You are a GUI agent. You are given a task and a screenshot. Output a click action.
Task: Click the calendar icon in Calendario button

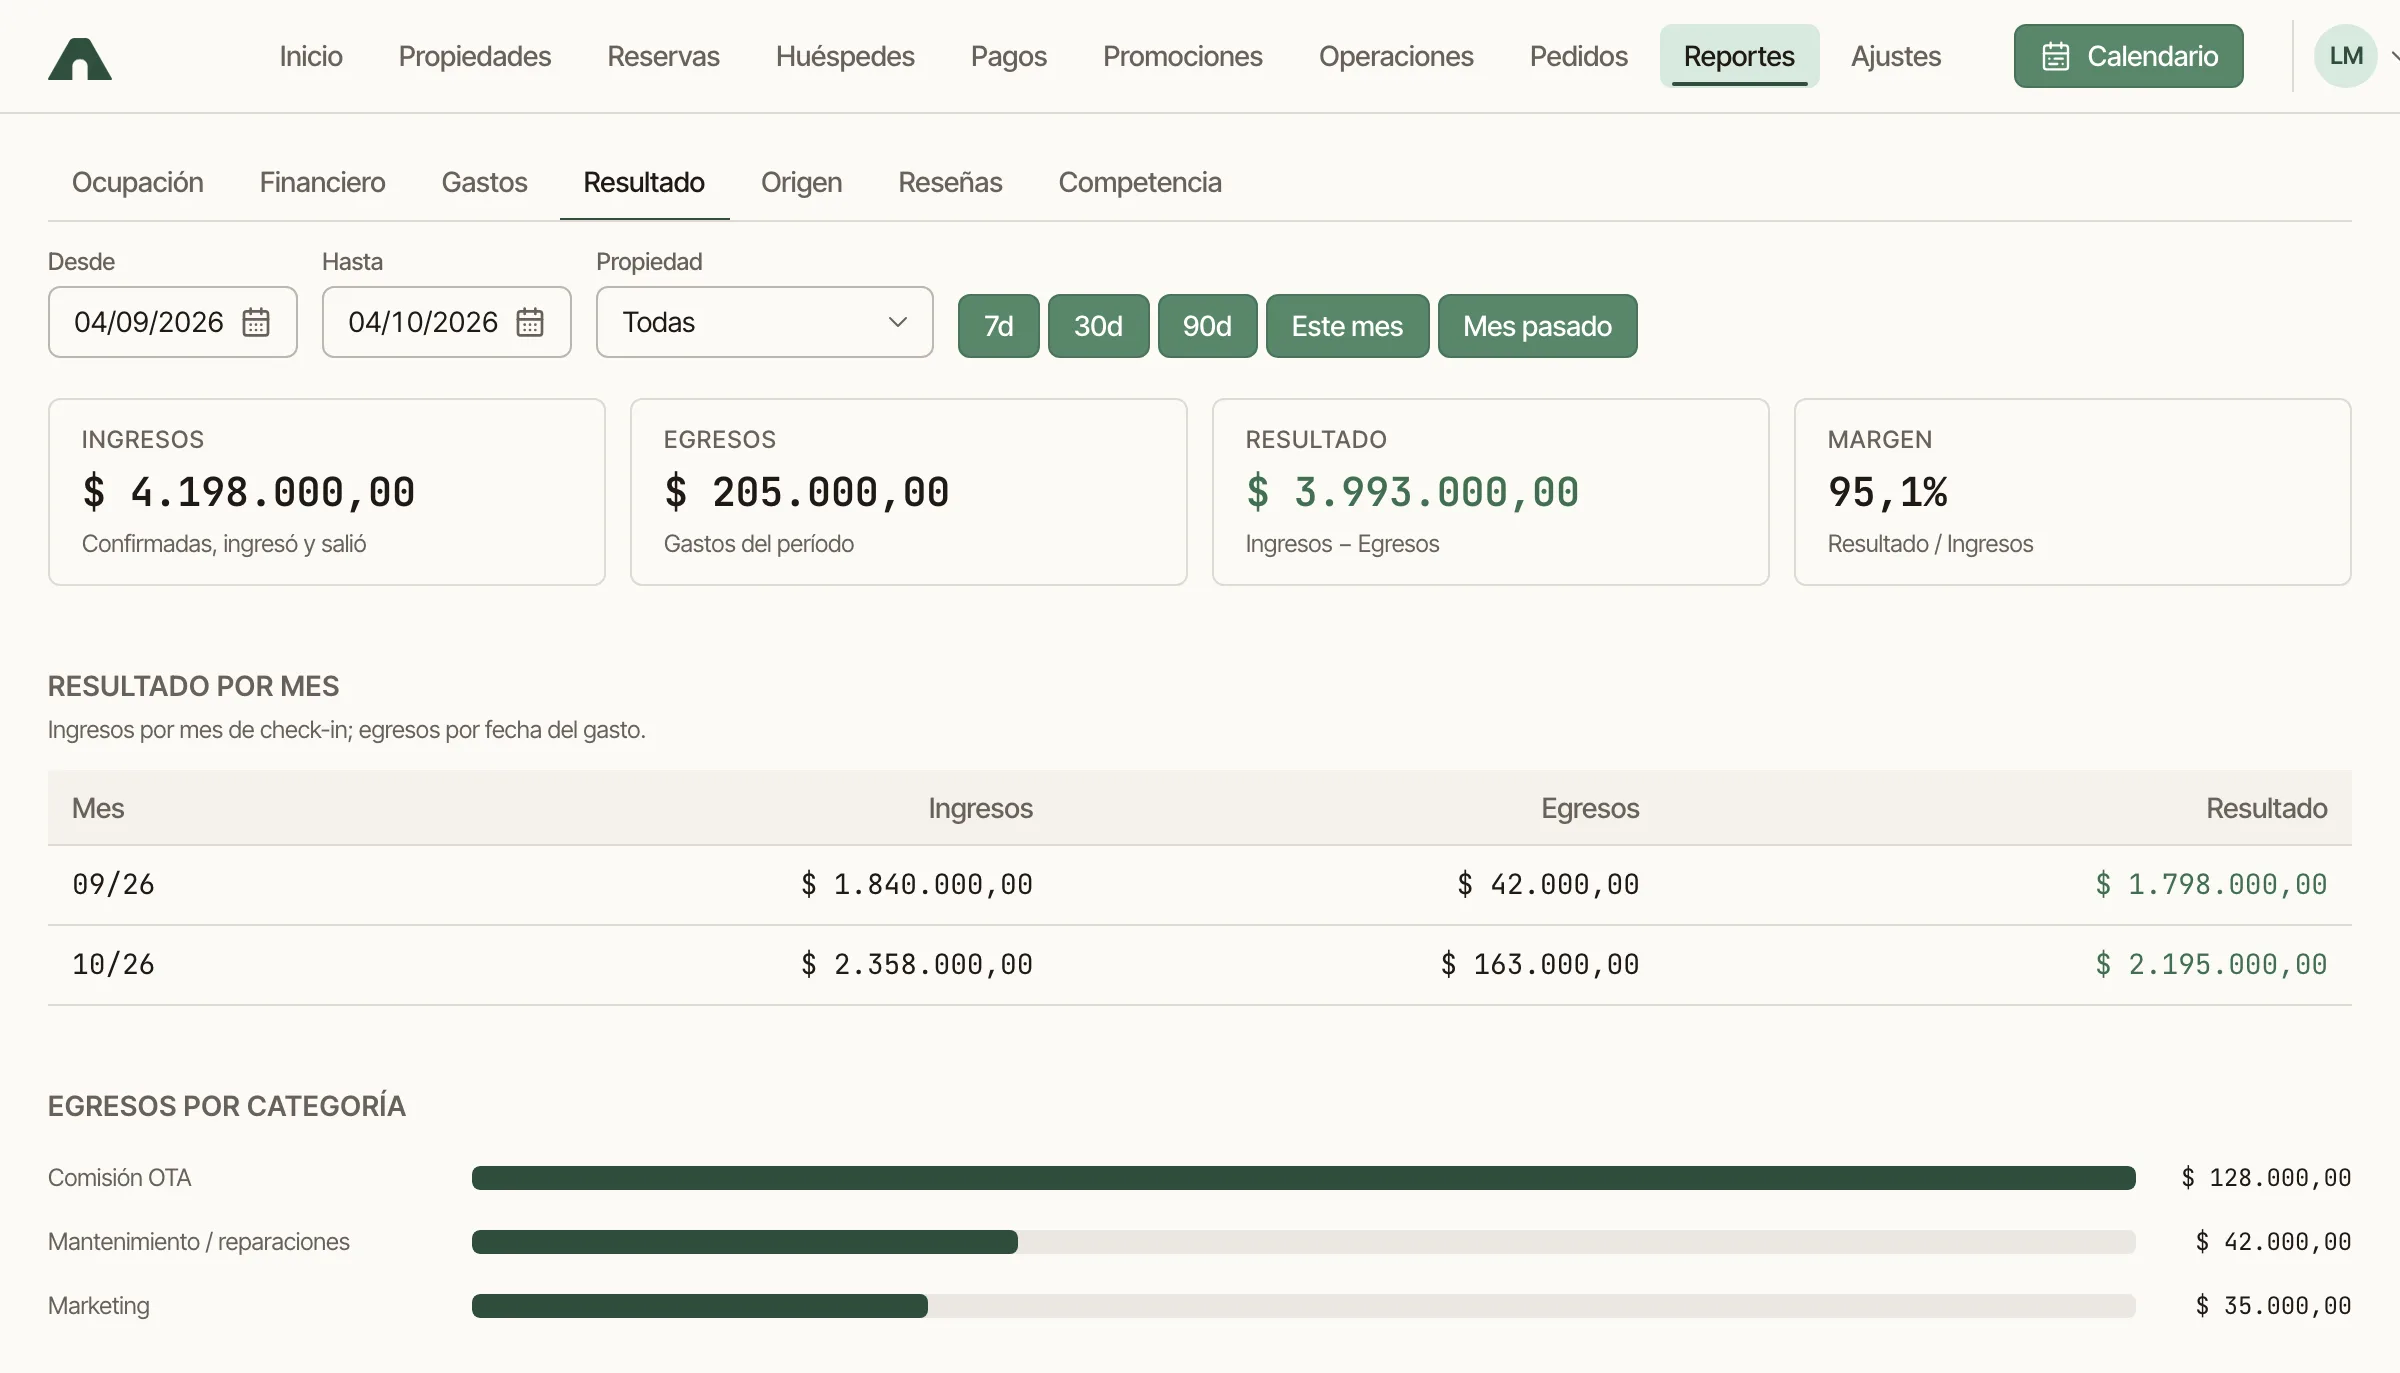(x=2056, y=56)
